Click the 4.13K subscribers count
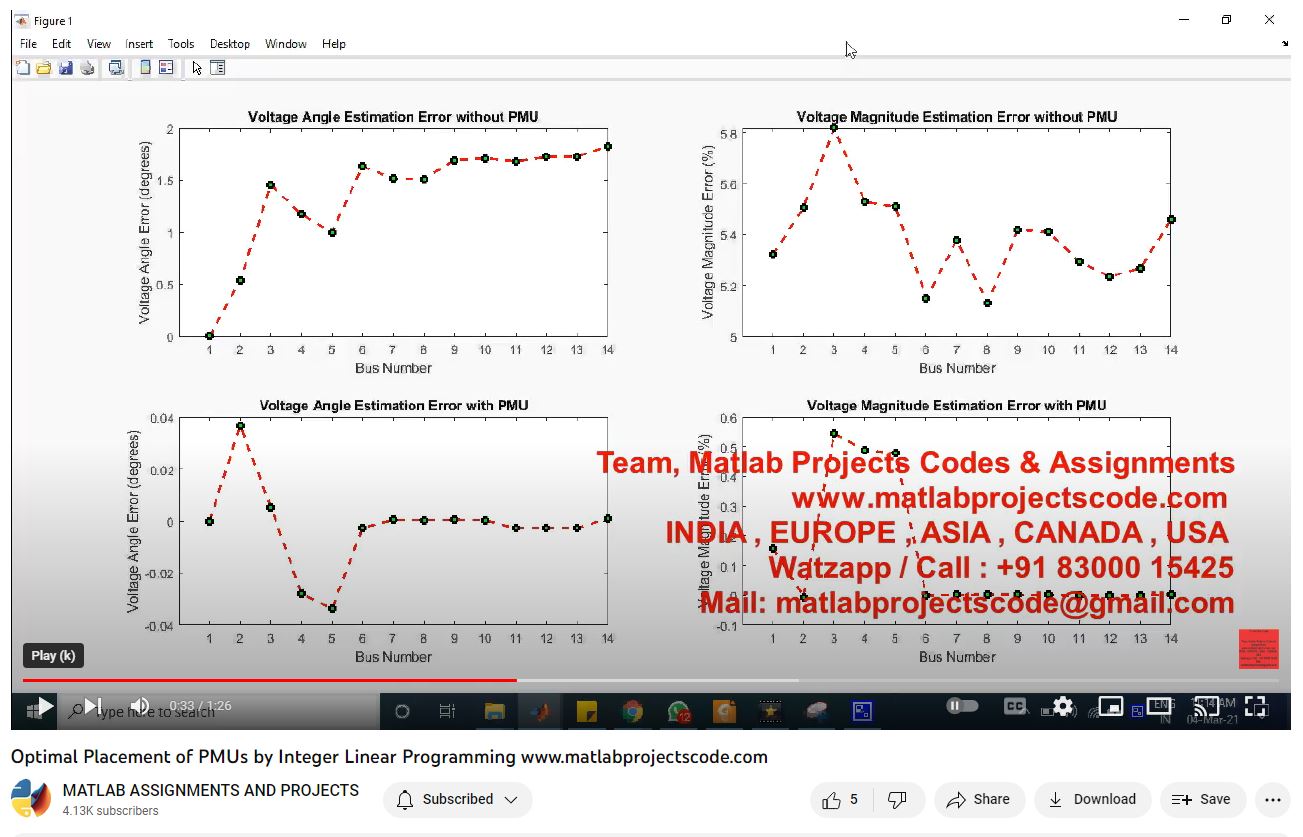 [x=110, y=811]
